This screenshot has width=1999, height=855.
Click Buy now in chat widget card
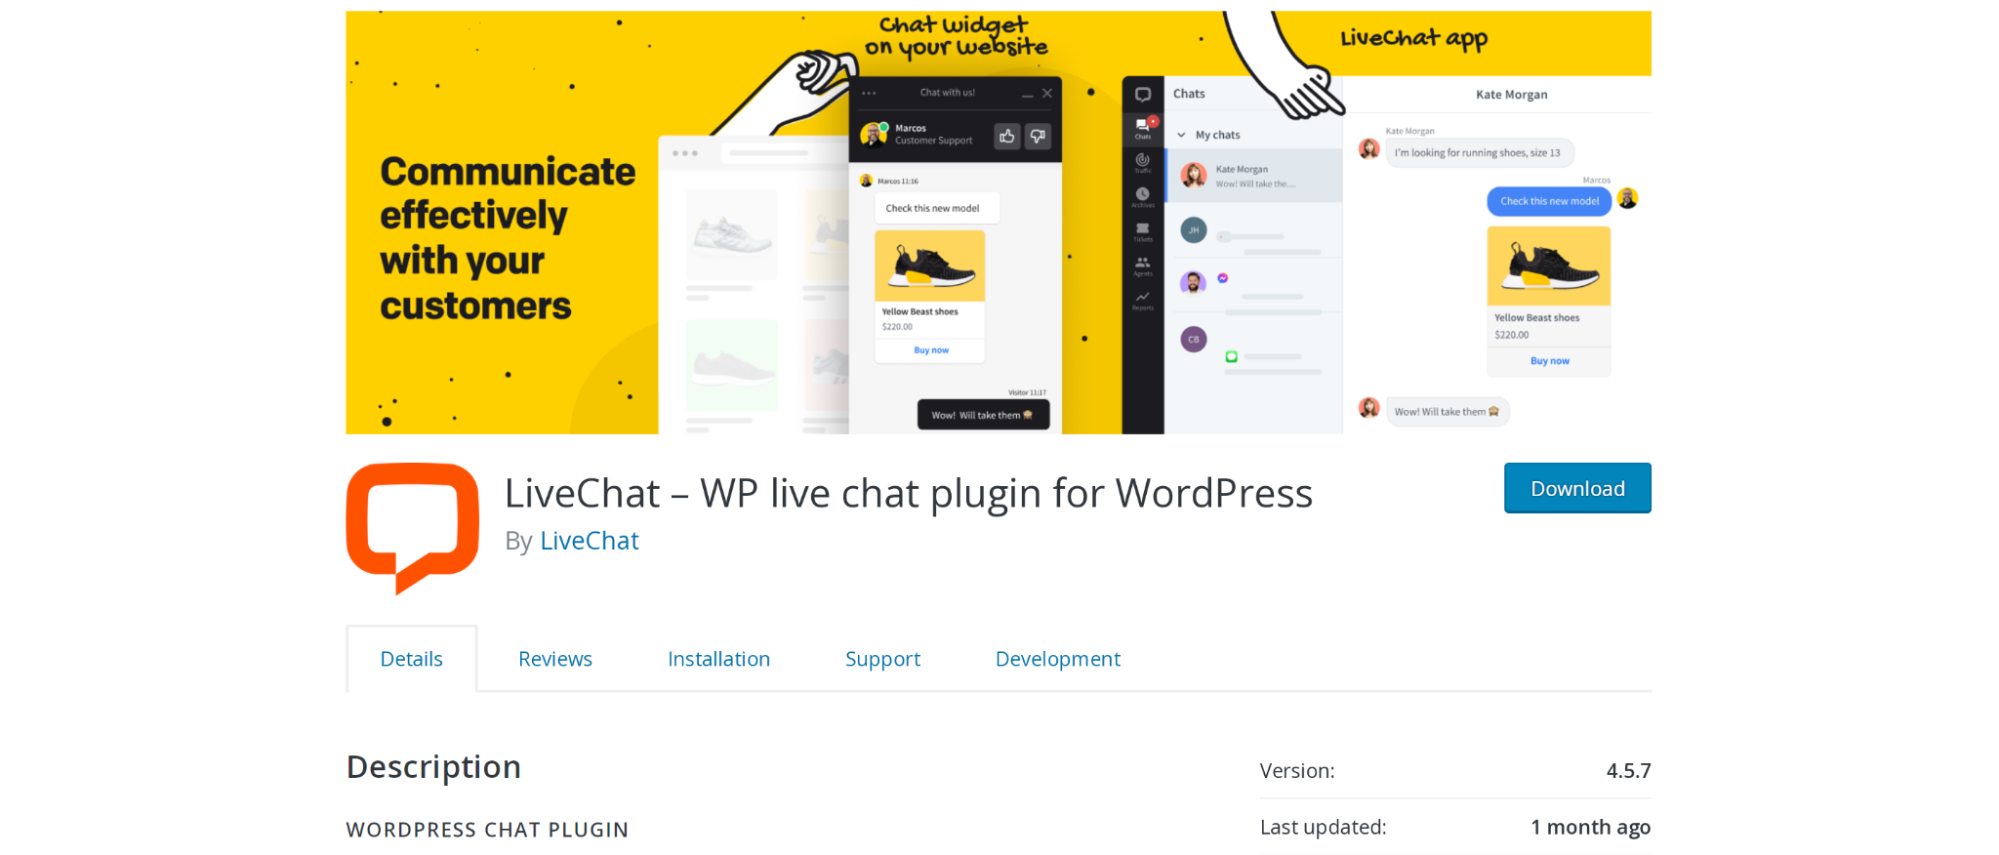931,350
